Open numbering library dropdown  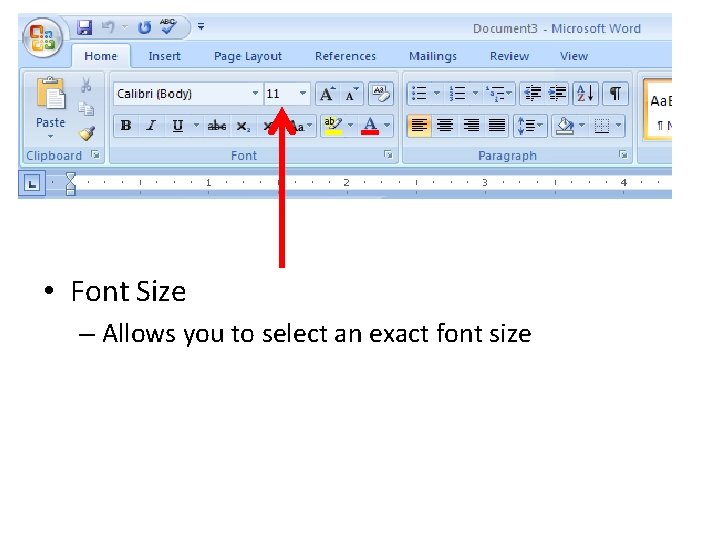(x=475, y=94)
